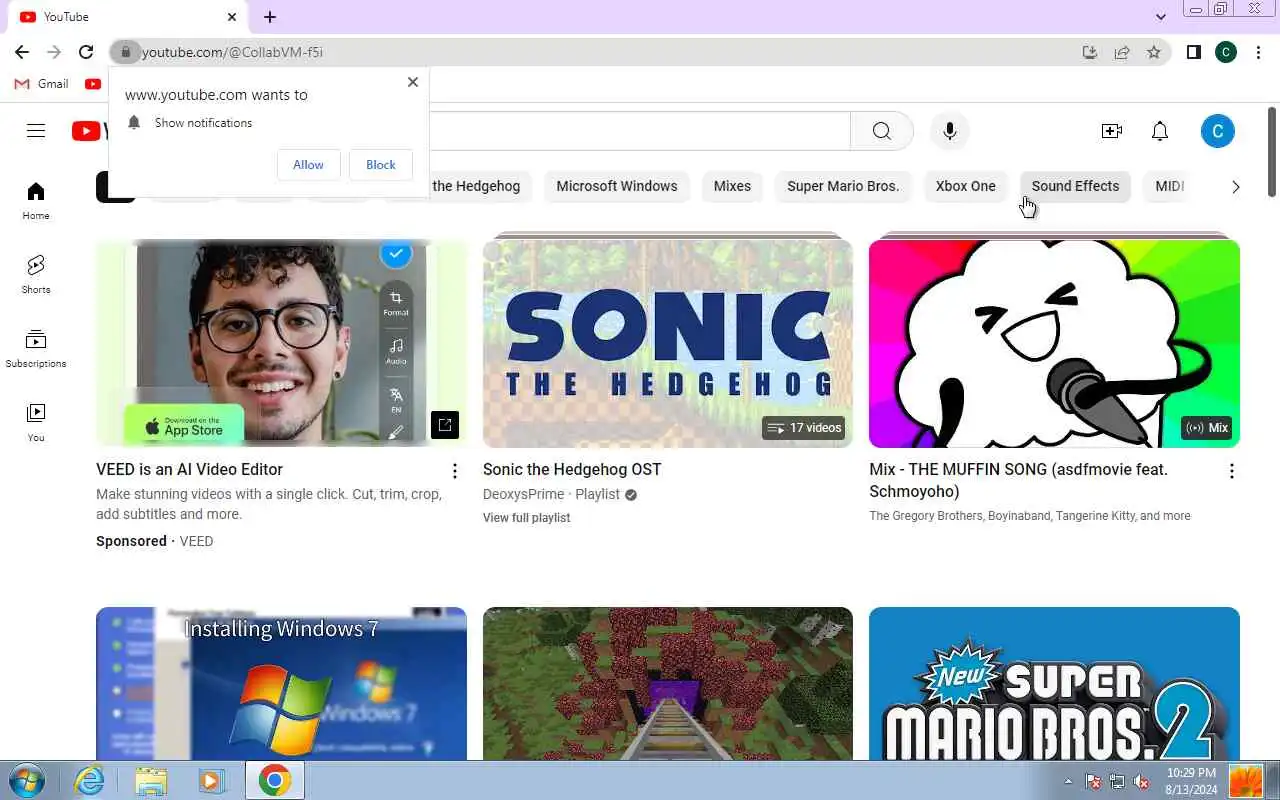The width and height of the screenshot is (1280, 800).
Task: Start voice search with microphone icon
Action: coord(950,131)
